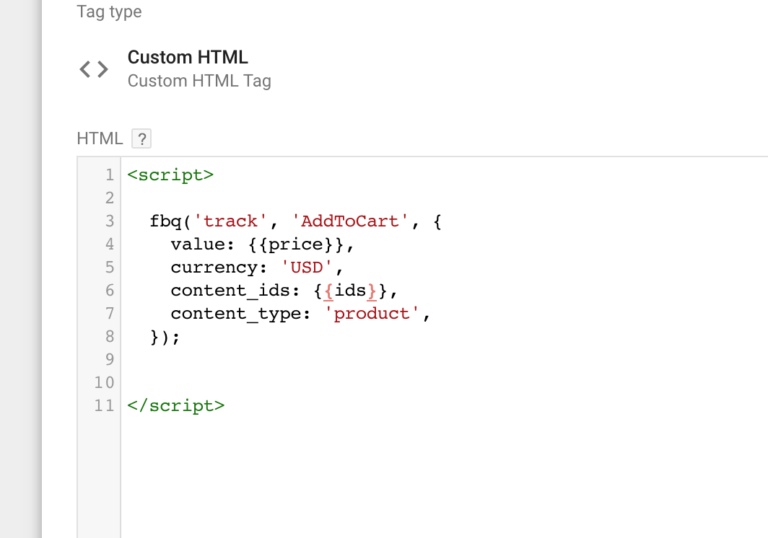Click the 'product' content_type string
Image resolution: width=768 pixels, height=538 pixels.
(x=372, y=314)
